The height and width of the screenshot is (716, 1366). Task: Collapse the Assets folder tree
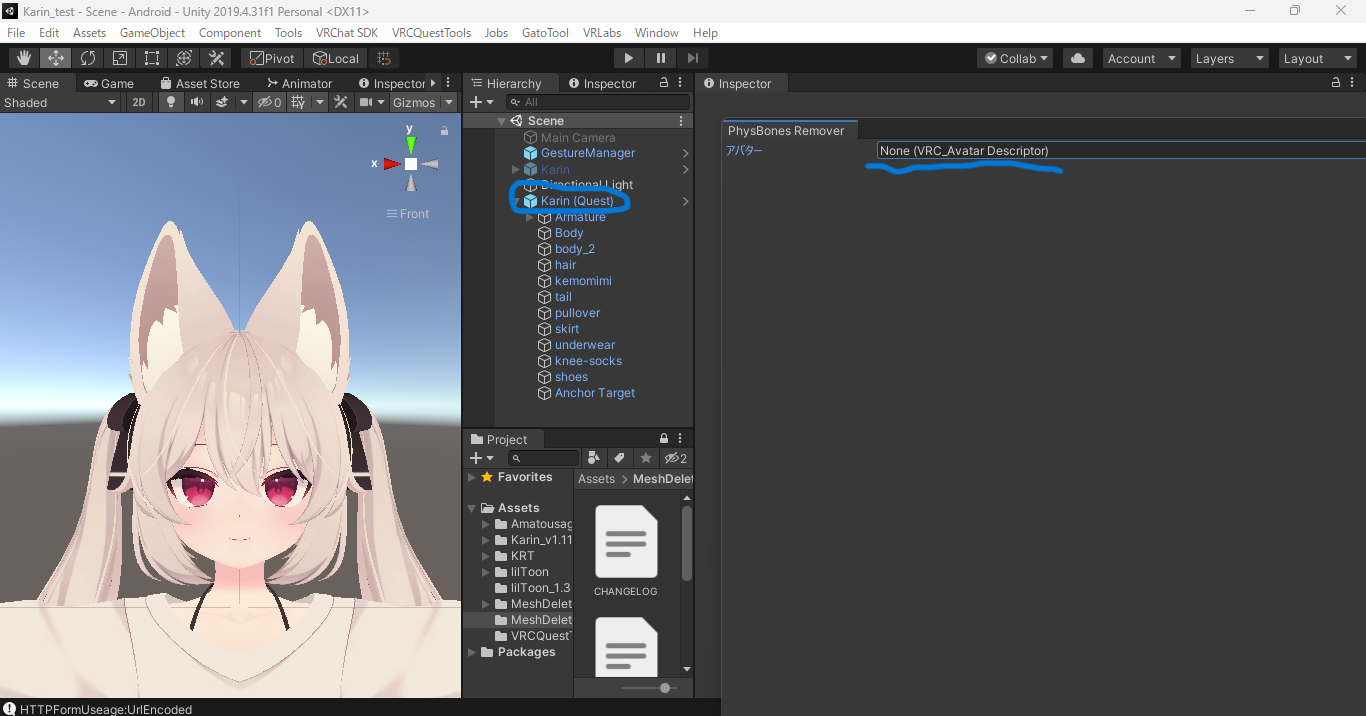[x=472, y=508]
